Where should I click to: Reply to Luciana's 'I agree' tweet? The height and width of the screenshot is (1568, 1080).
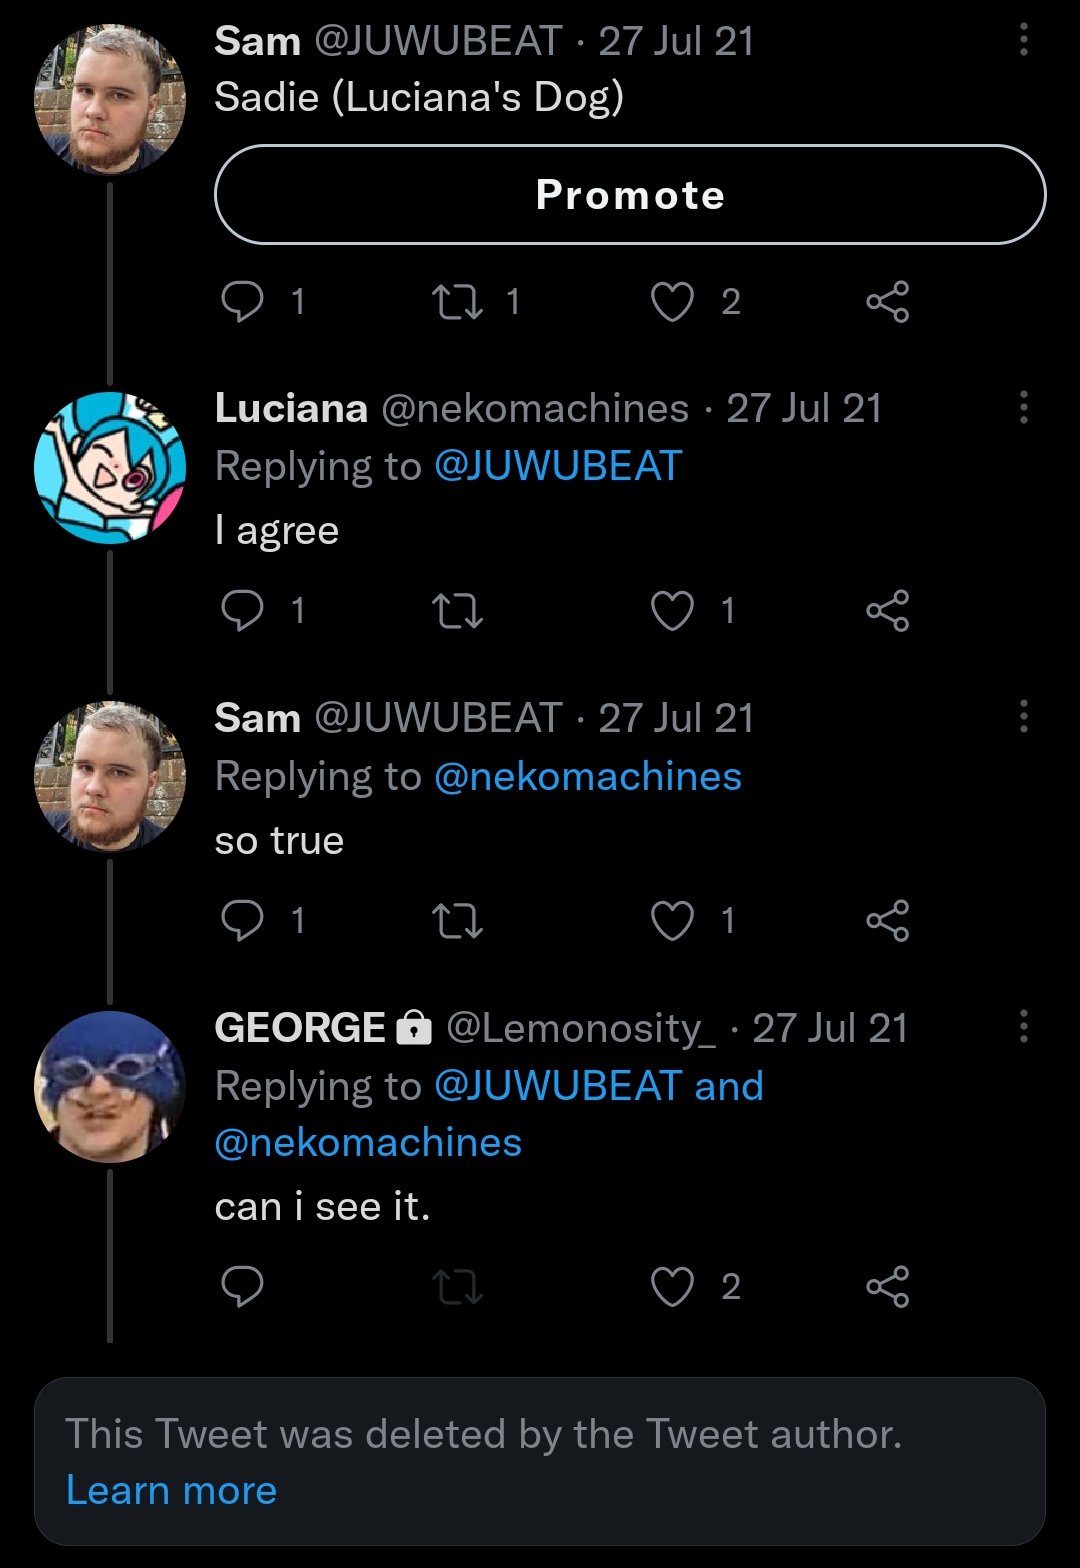coord(242,610)
